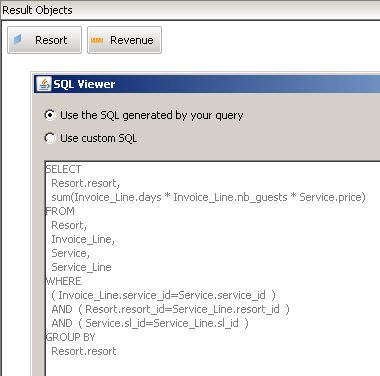Click the SELECT keyword in SQL text
Screen dimensions: 380x376
[x=63, y=169]
